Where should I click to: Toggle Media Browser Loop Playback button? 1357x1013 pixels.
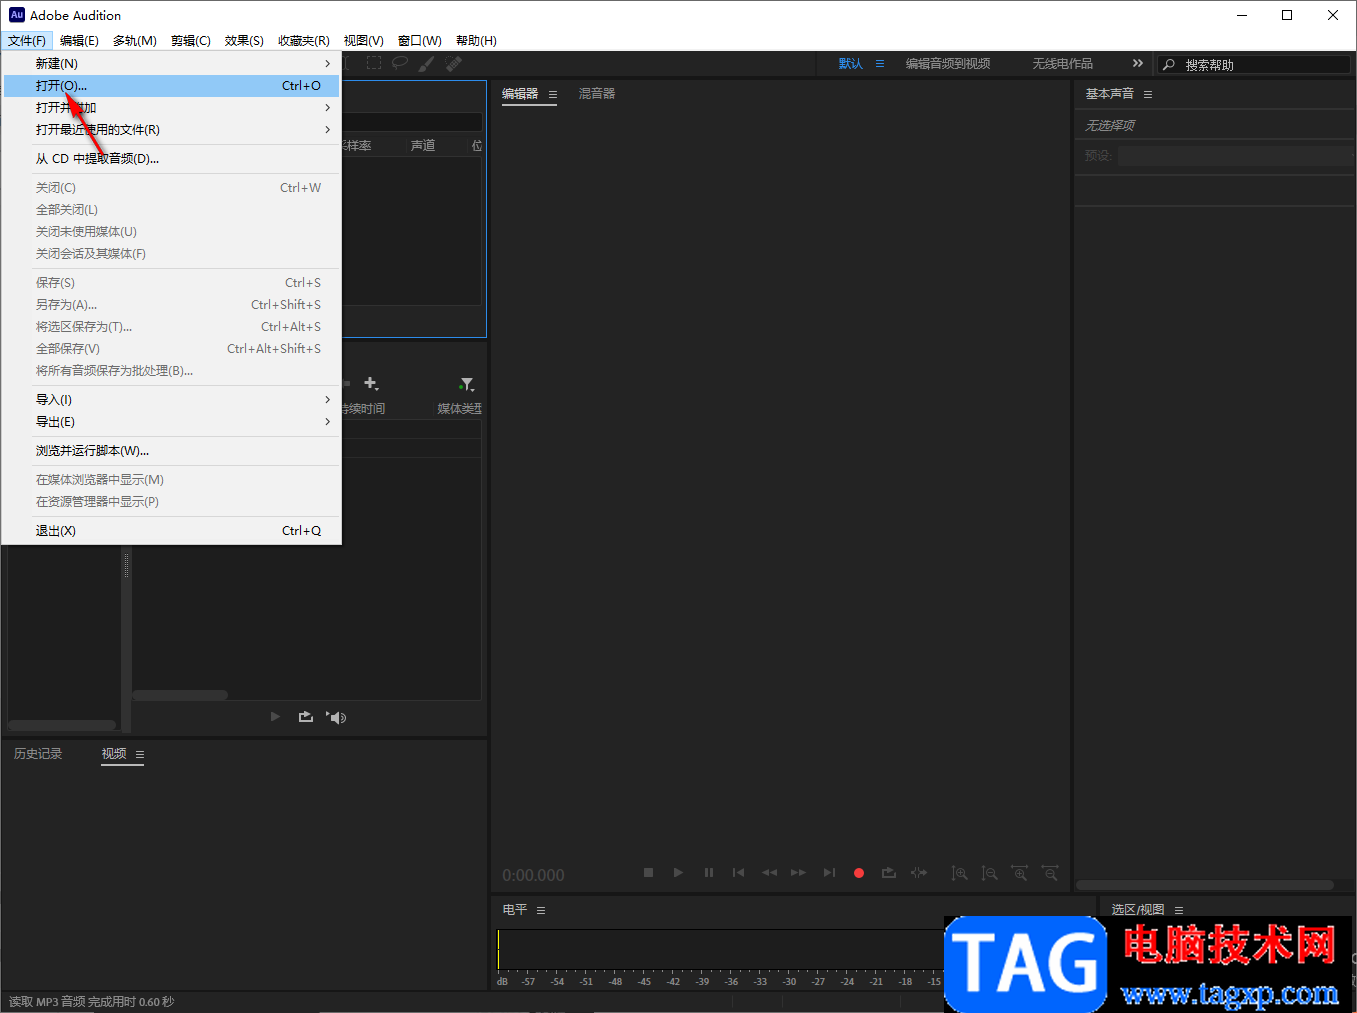click(306, 717)
